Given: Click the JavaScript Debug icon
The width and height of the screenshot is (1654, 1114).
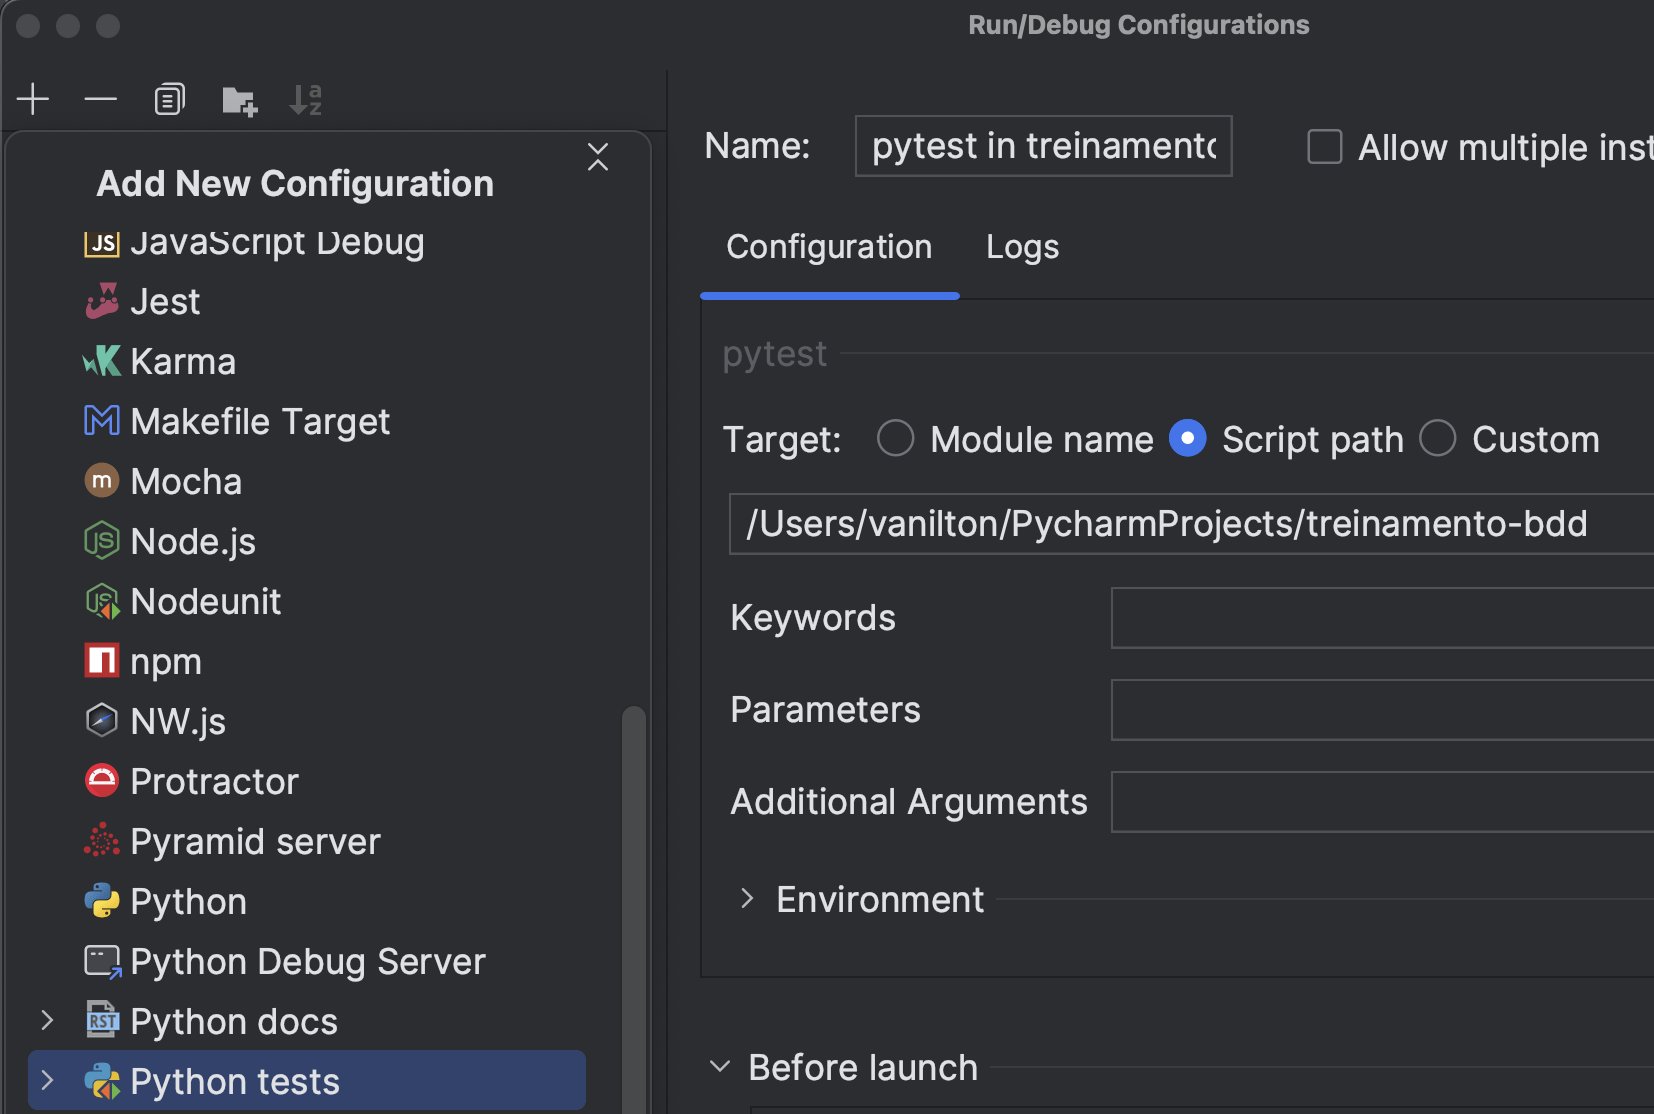Looking at the screenshot, I should pyautogui.click(x=102, y=242).
